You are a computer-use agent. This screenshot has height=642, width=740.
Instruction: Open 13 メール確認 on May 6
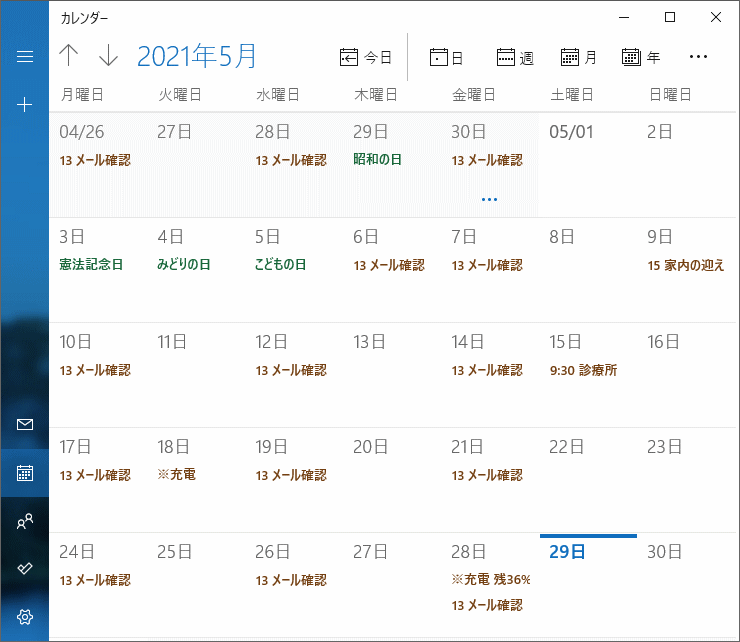389,265
